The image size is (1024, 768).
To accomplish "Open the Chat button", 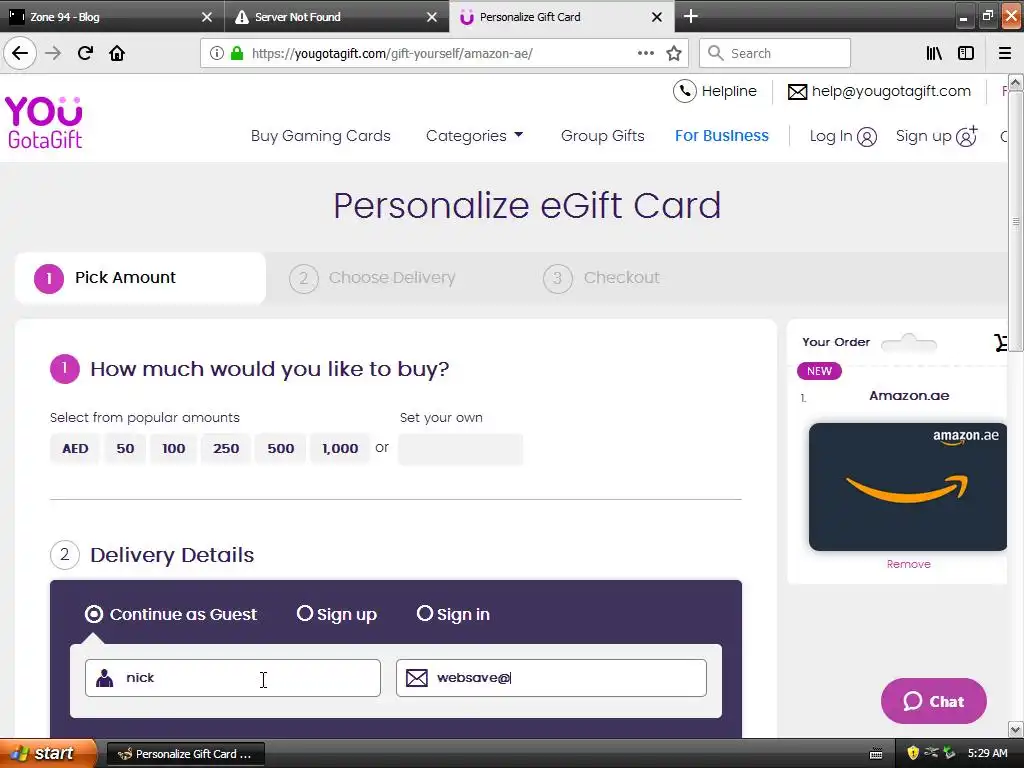I will click(x=933, y=701).
